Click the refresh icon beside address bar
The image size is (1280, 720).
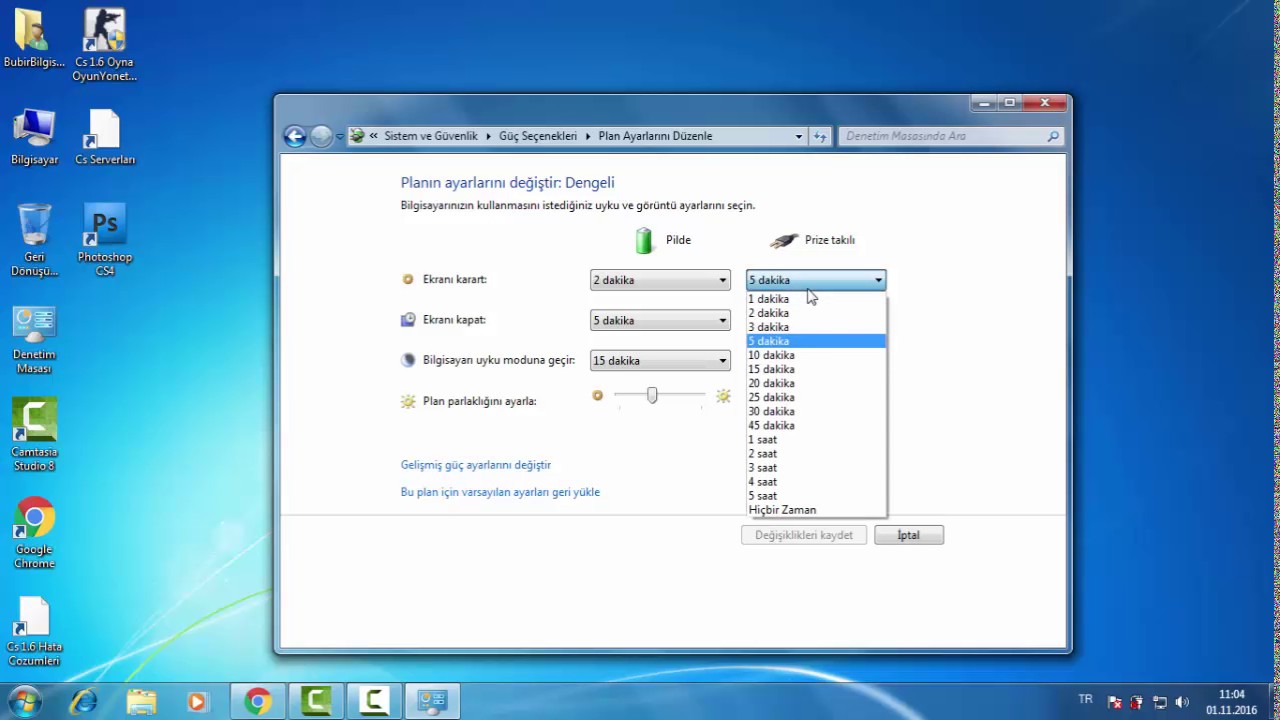[x=820, y=137]
